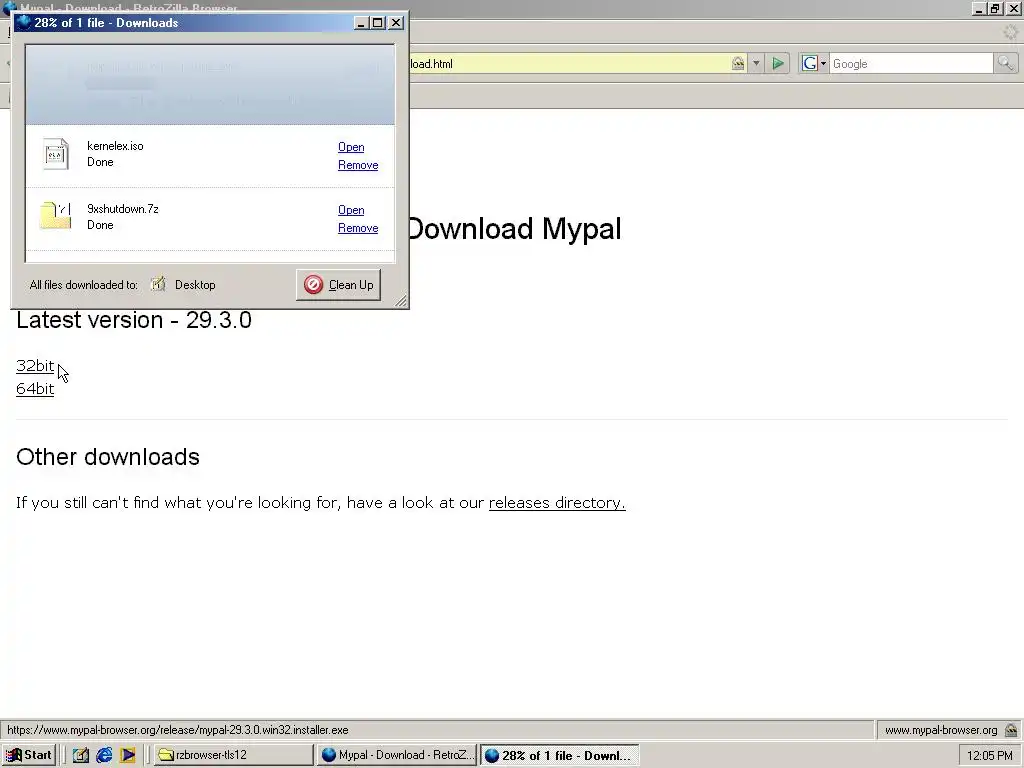Switch to Downloads window taskbar button
The width and height of the screenshot is (1024, 768).
point(560,755)
